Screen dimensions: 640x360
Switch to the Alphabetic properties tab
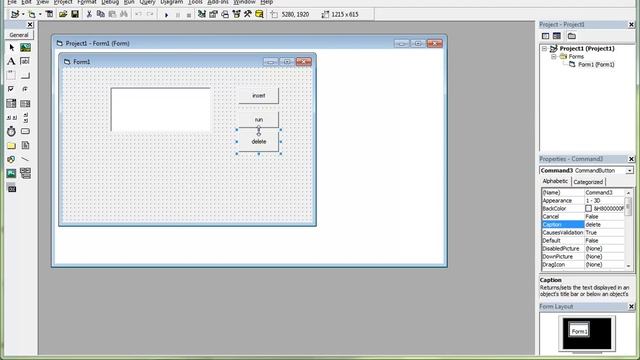tap(555, 181)
